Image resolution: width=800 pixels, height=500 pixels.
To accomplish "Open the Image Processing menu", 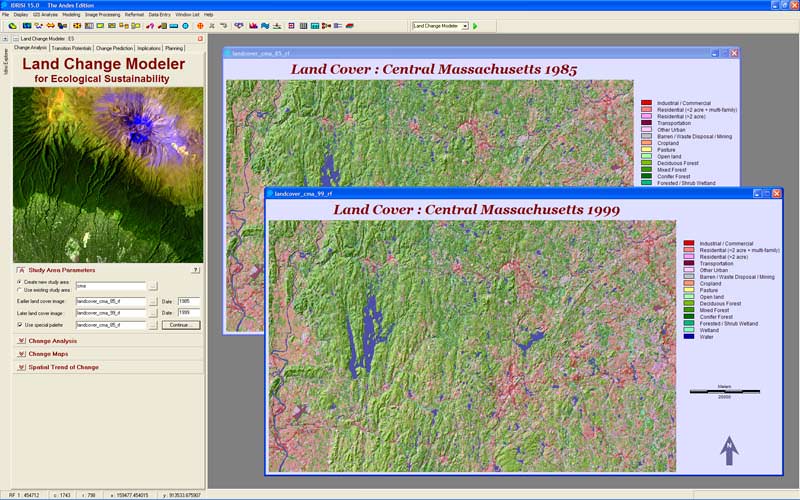I will [x=103, y=15].
